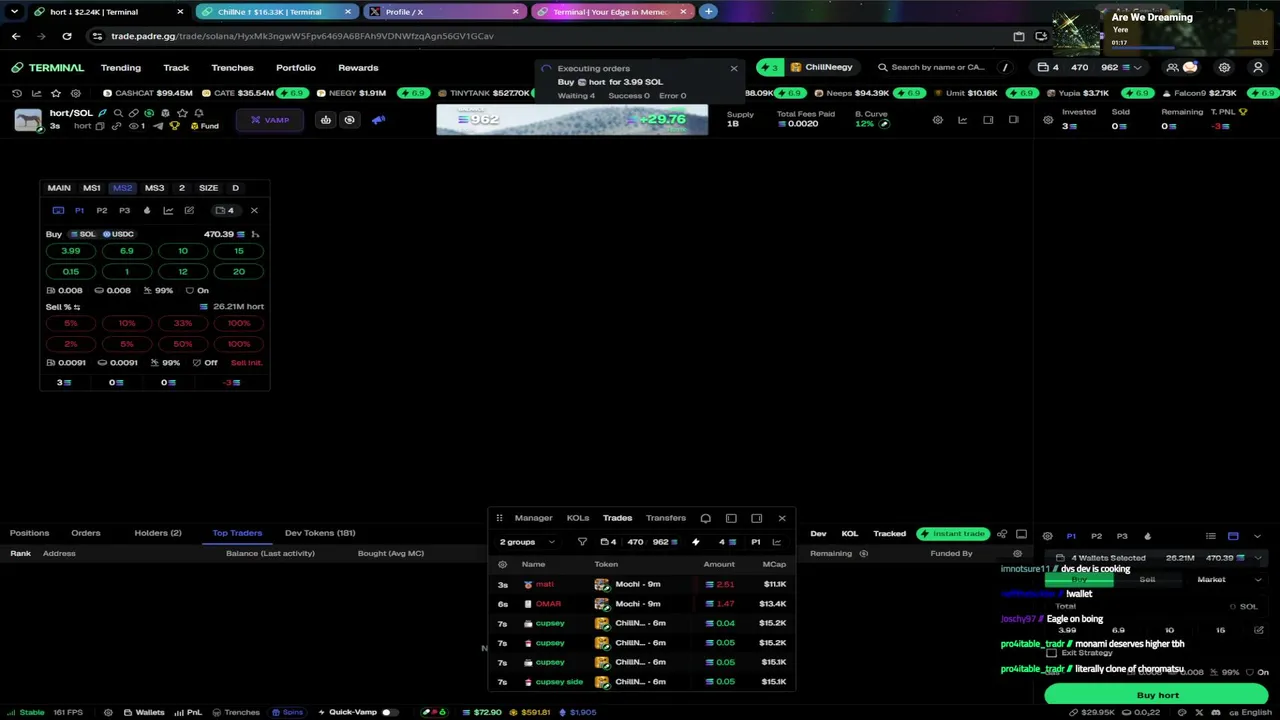Open the multi-user icon in header
The image size is (1280, 720).
[x=1172, y=68]
